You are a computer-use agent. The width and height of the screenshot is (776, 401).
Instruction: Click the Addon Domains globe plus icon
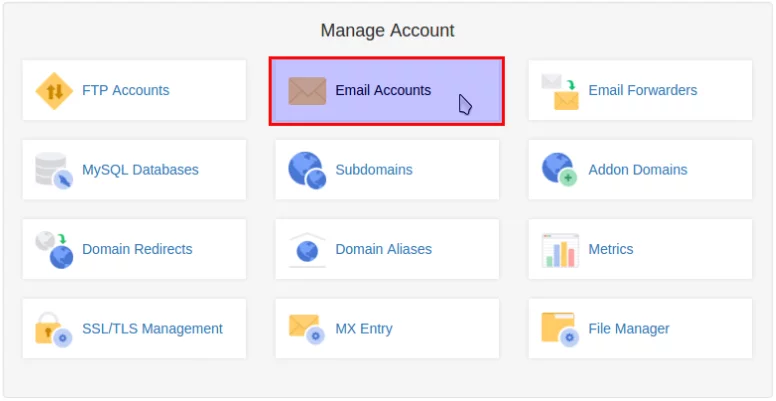point(560,170)
